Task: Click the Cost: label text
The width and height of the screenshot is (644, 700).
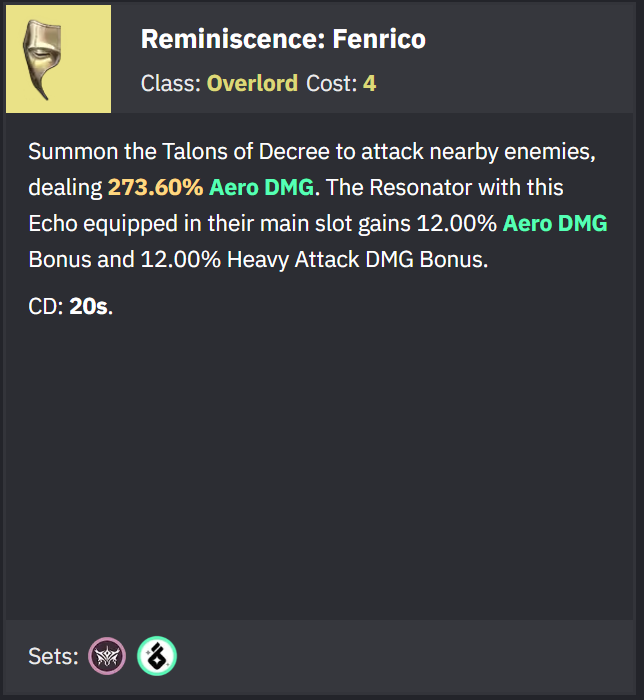Action: click(x=332, y=83)
